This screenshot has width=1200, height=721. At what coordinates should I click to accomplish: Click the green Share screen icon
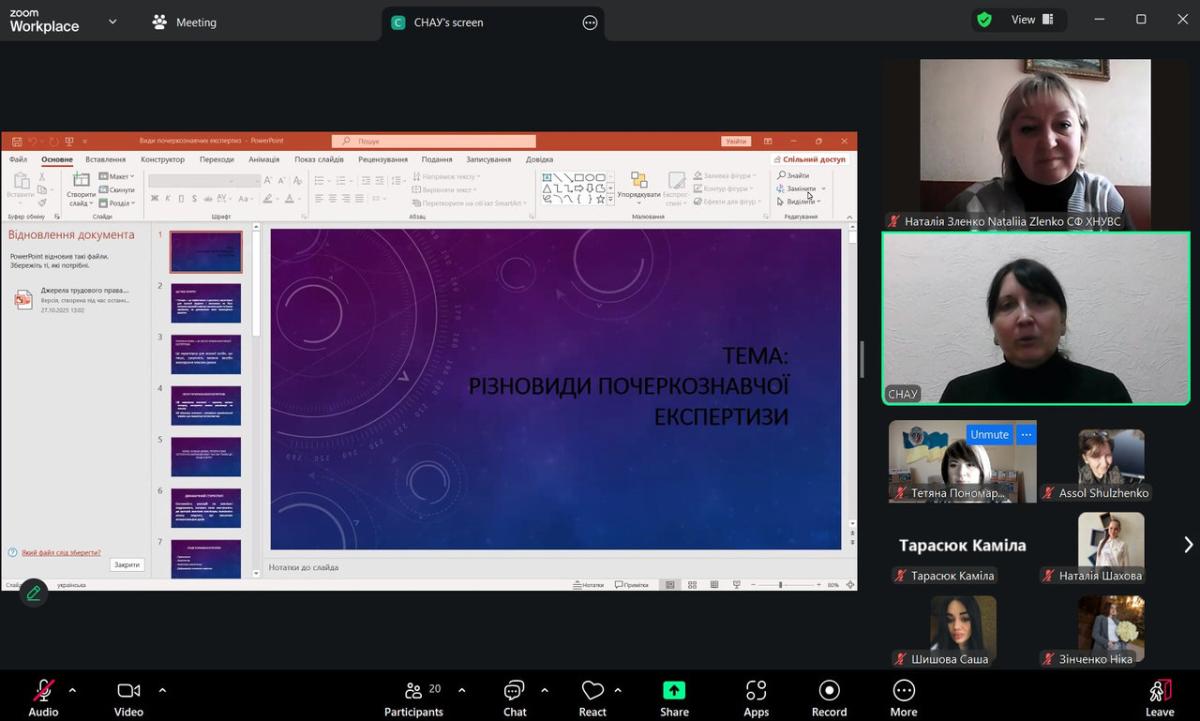click(674, 691)
